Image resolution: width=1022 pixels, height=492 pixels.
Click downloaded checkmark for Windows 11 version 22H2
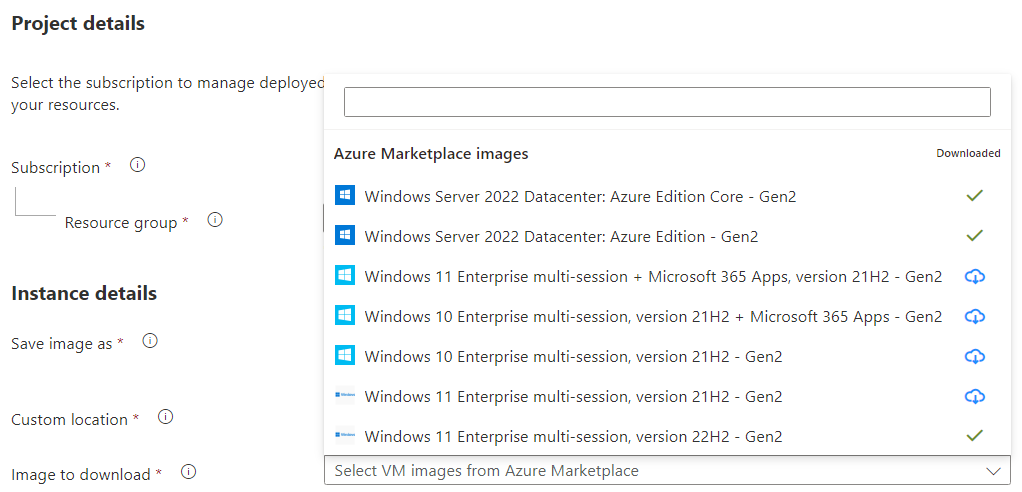point(974,436)
